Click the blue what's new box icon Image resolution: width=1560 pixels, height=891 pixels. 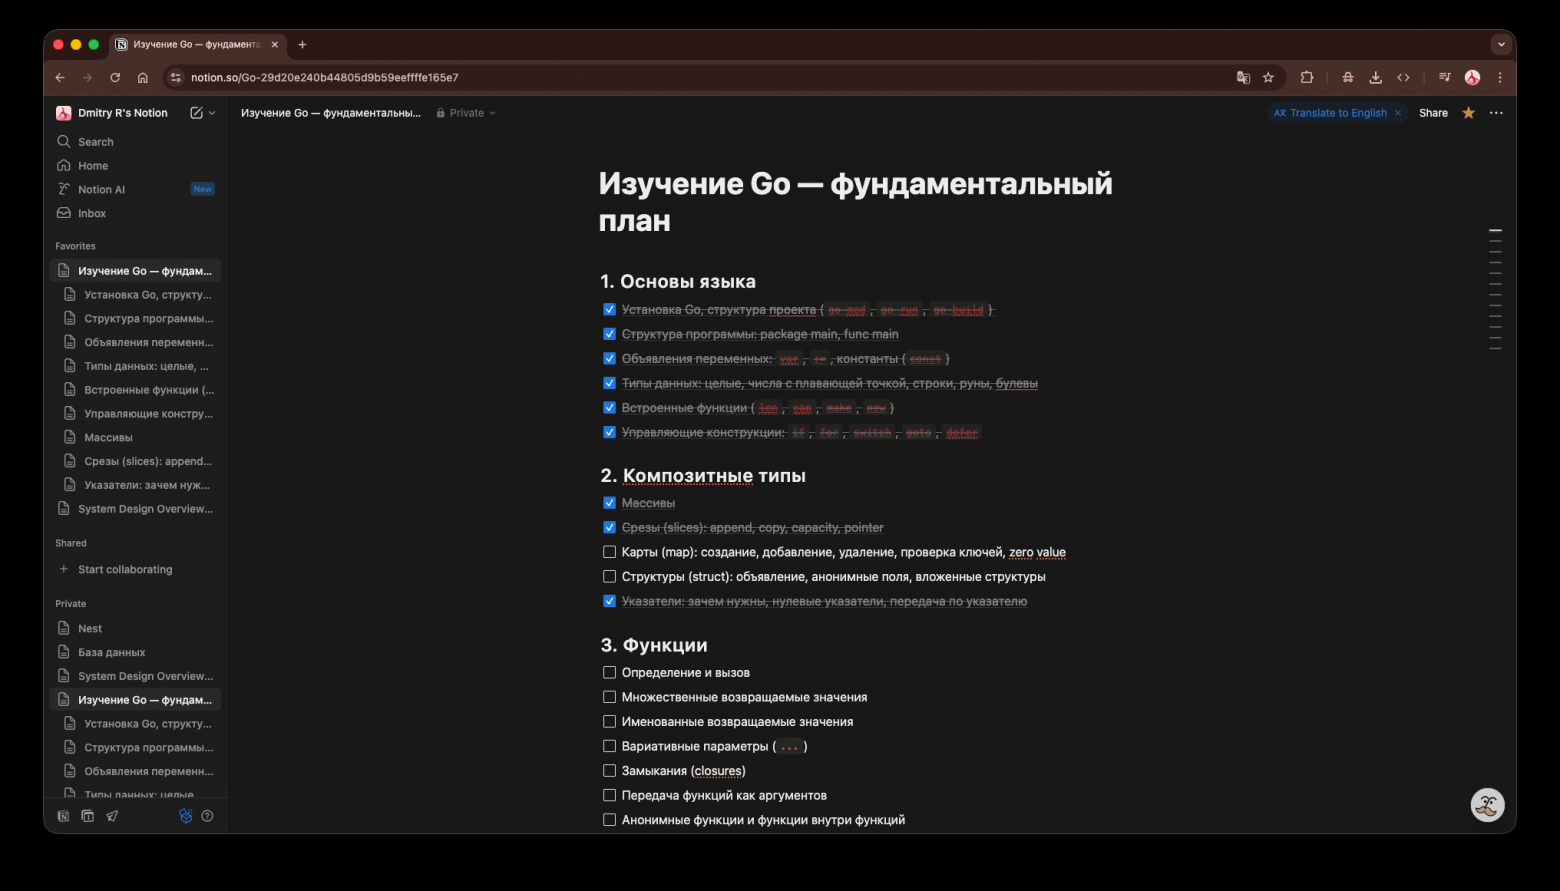(185, 816)
